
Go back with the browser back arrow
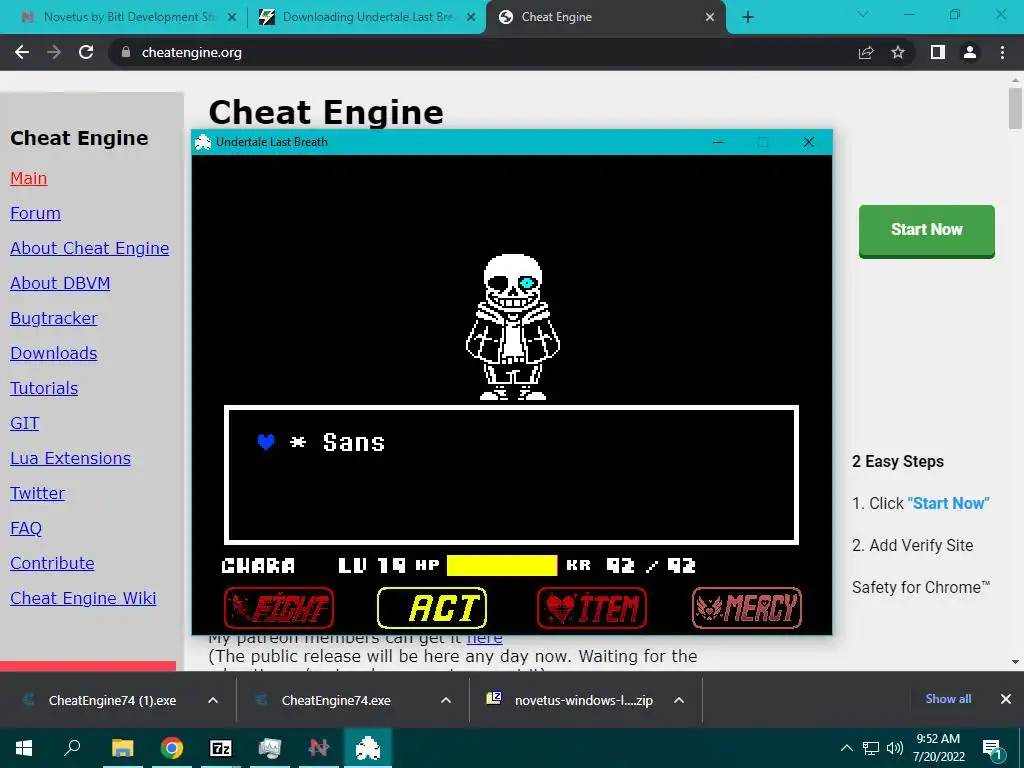[22, 52]
